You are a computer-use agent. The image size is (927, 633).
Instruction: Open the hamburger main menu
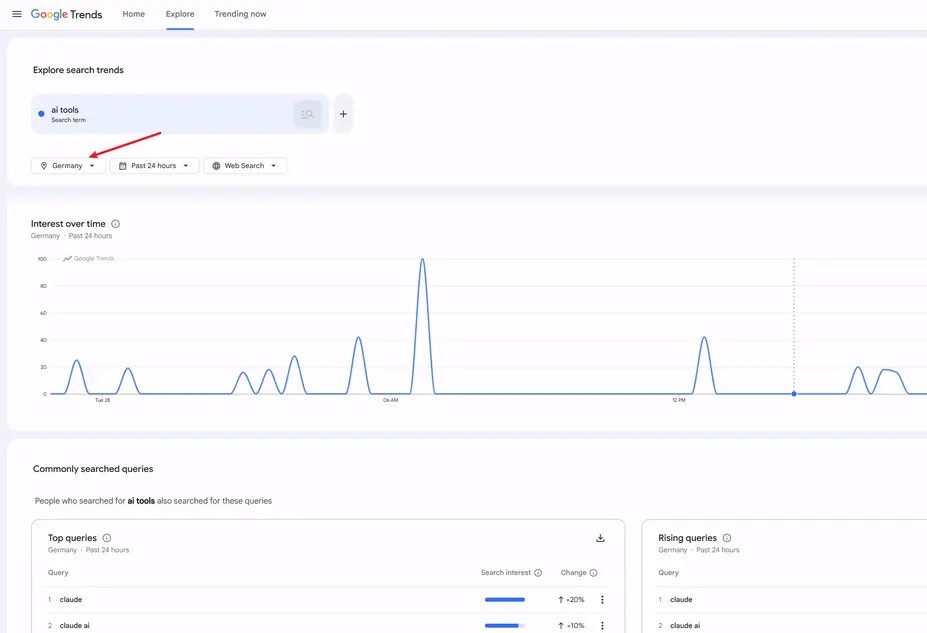click(17, 14)
